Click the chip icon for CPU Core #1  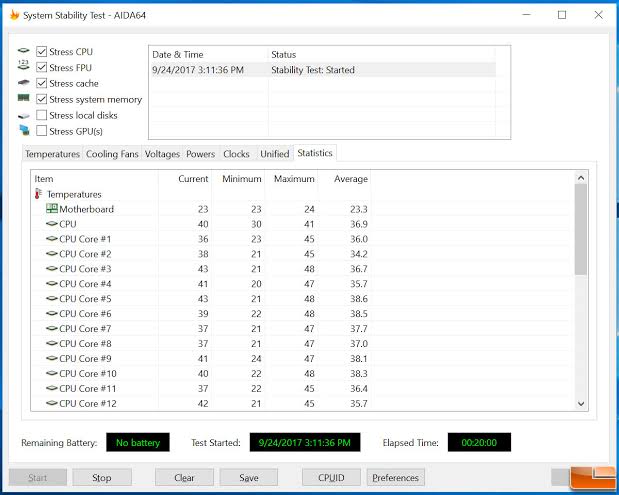[52, 238]
